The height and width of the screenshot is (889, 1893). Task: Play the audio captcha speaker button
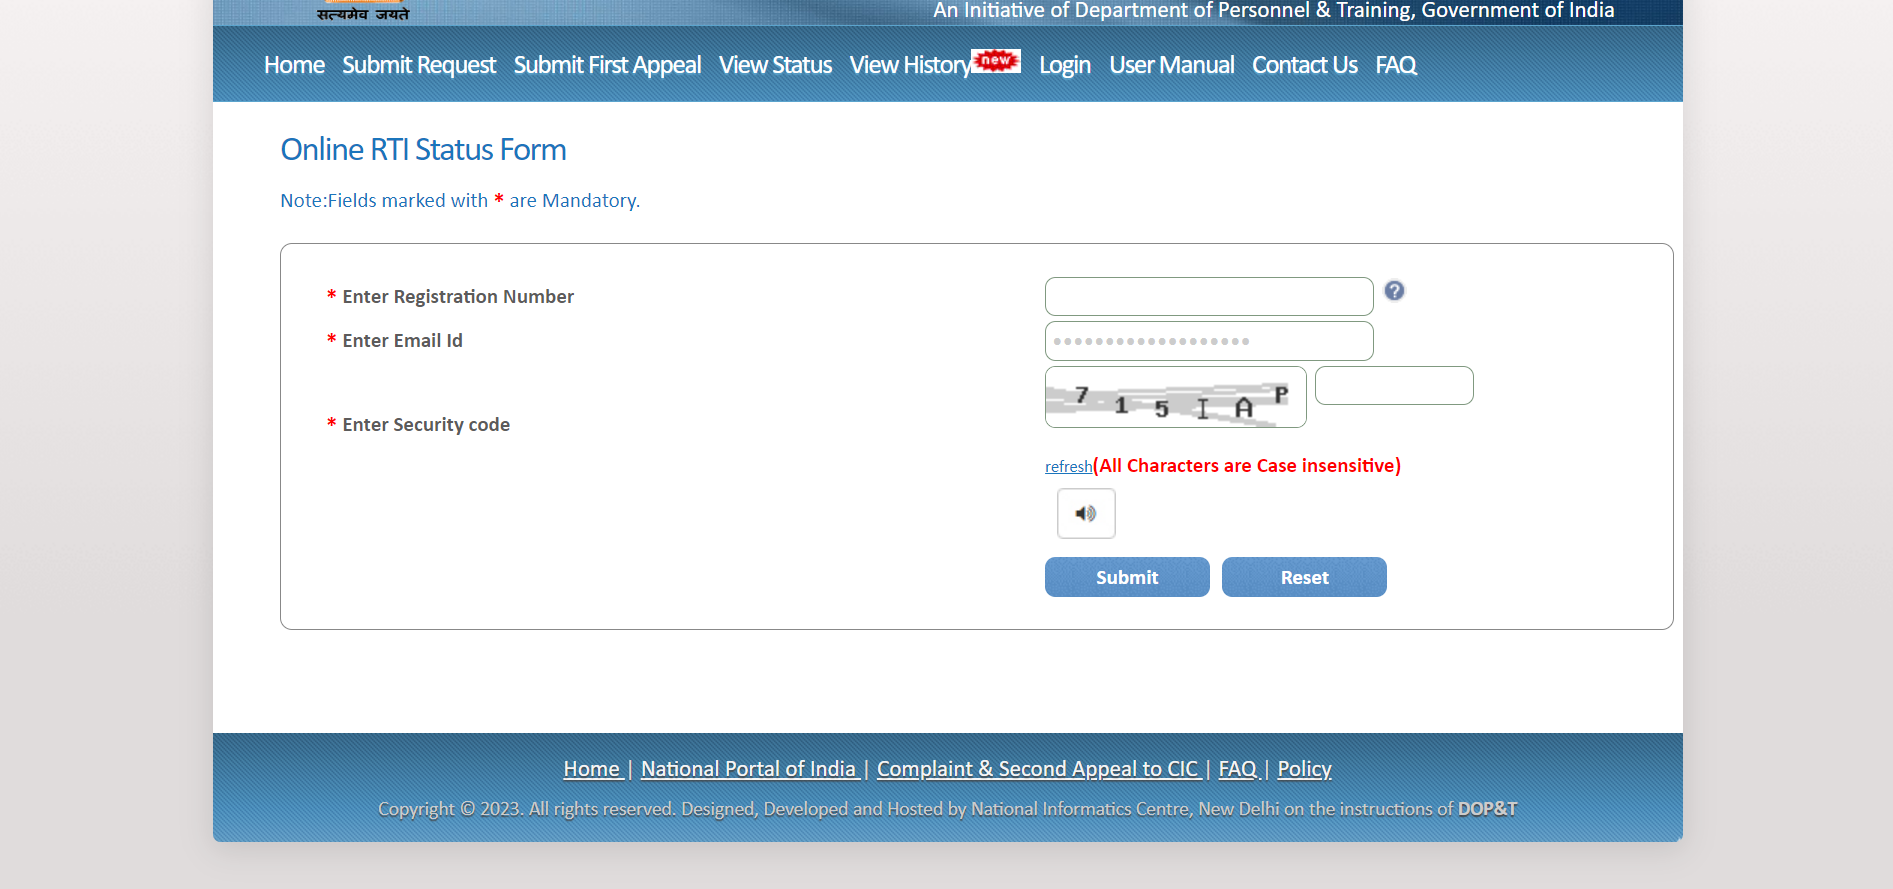point(1086,513)
